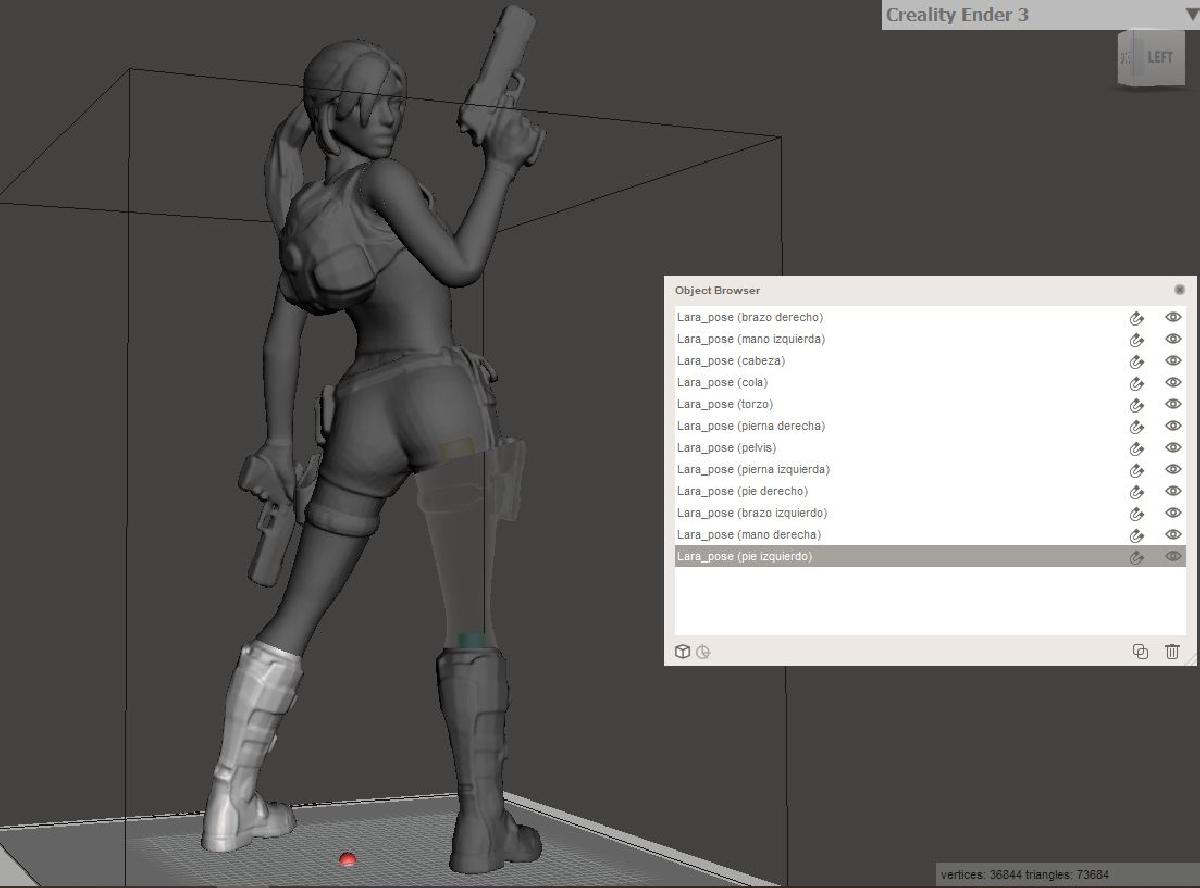Click the red pivot sphere on the build plate

pos(345,858)
